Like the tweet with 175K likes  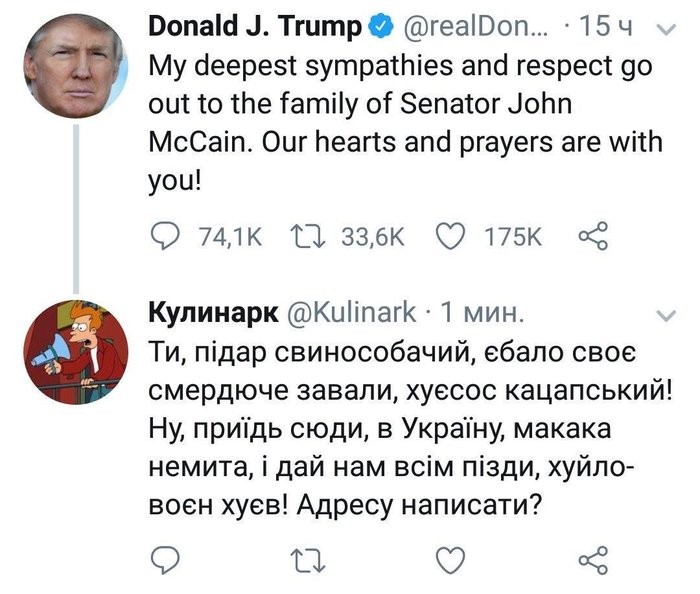pyautogui.click(x=453, y=237)
